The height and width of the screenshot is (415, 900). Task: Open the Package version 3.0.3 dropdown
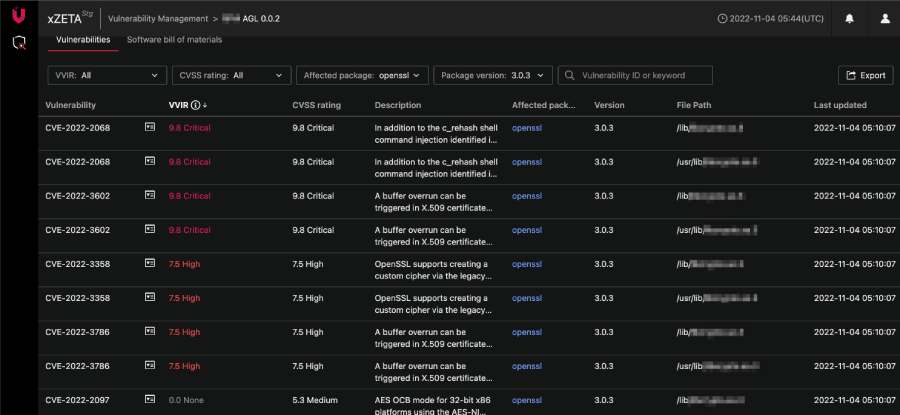coord(494,75)
